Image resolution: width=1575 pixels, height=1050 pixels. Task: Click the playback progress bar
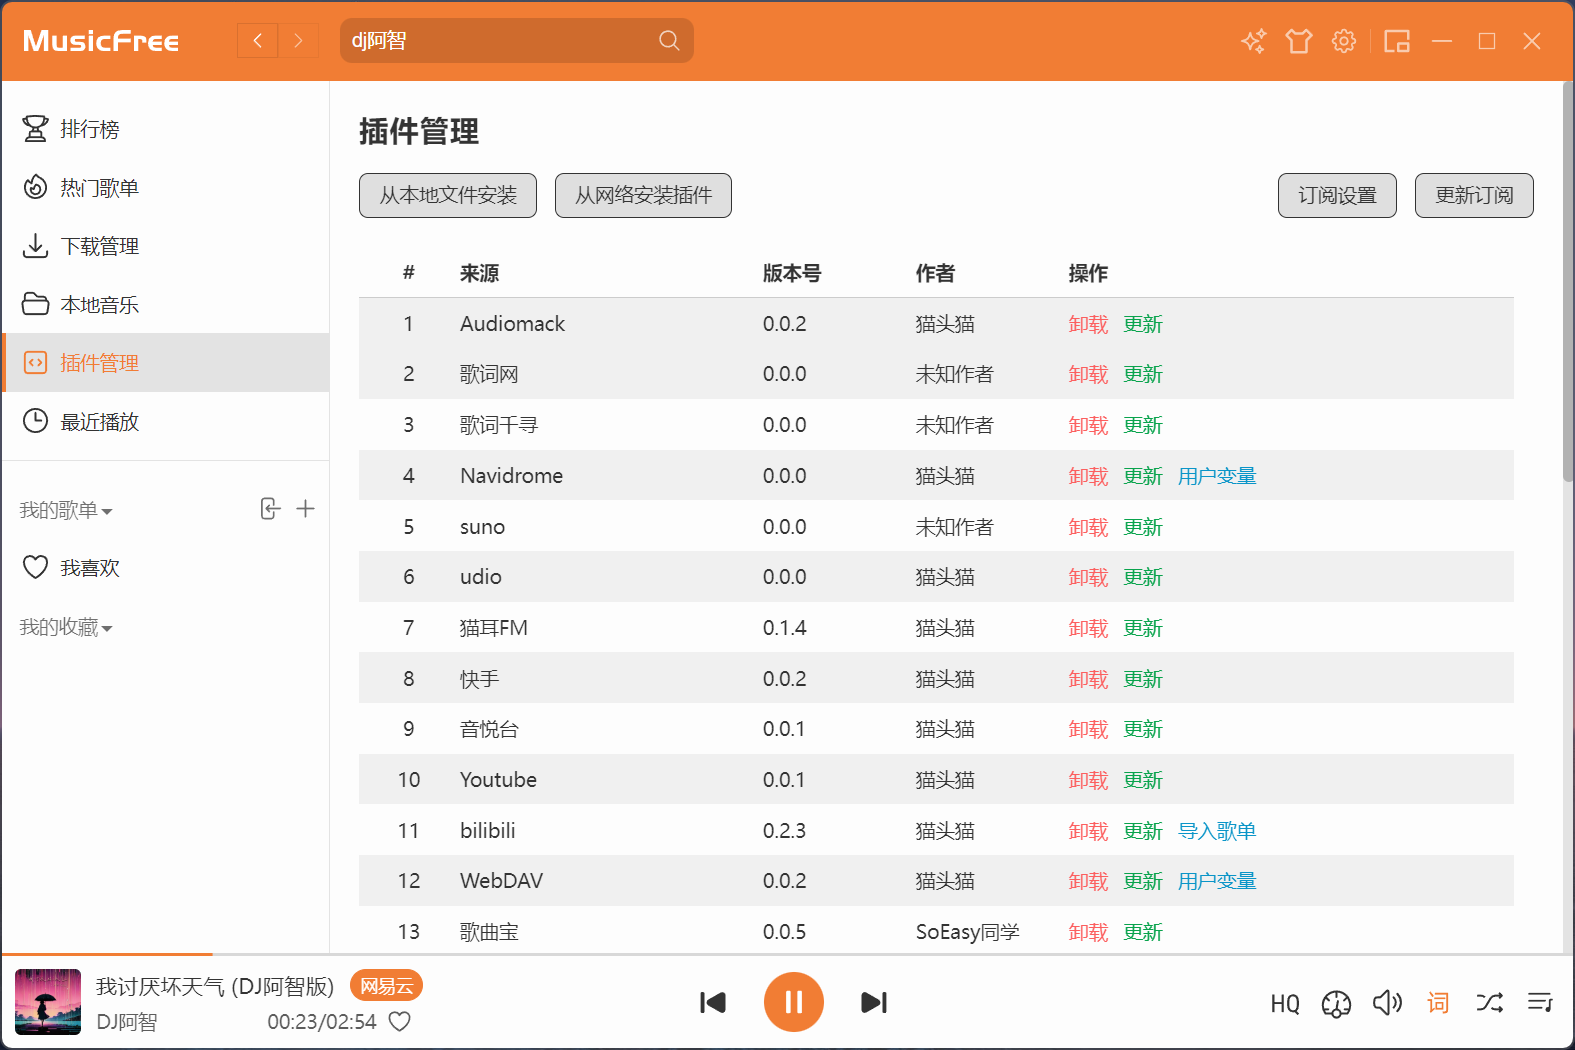point(787,955)
